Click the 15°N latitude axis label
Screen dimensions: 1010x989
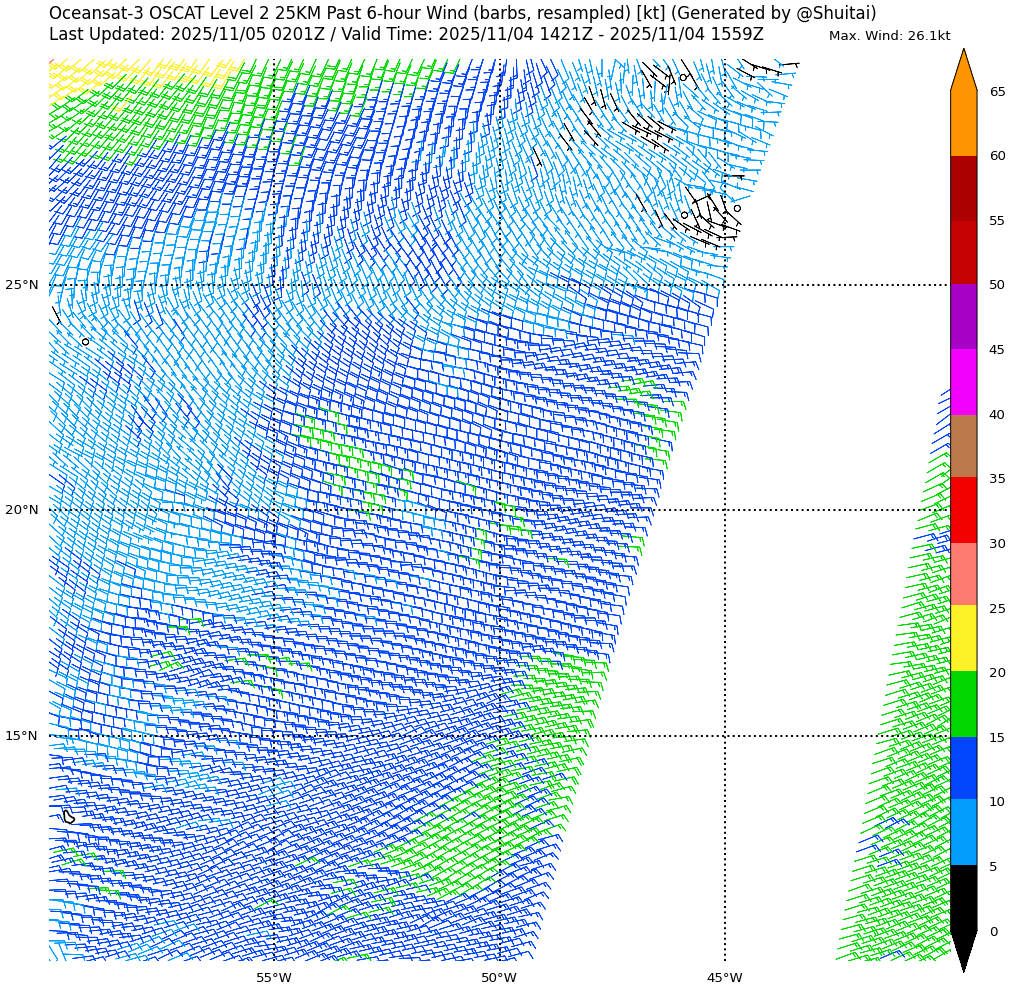point(22,736)
